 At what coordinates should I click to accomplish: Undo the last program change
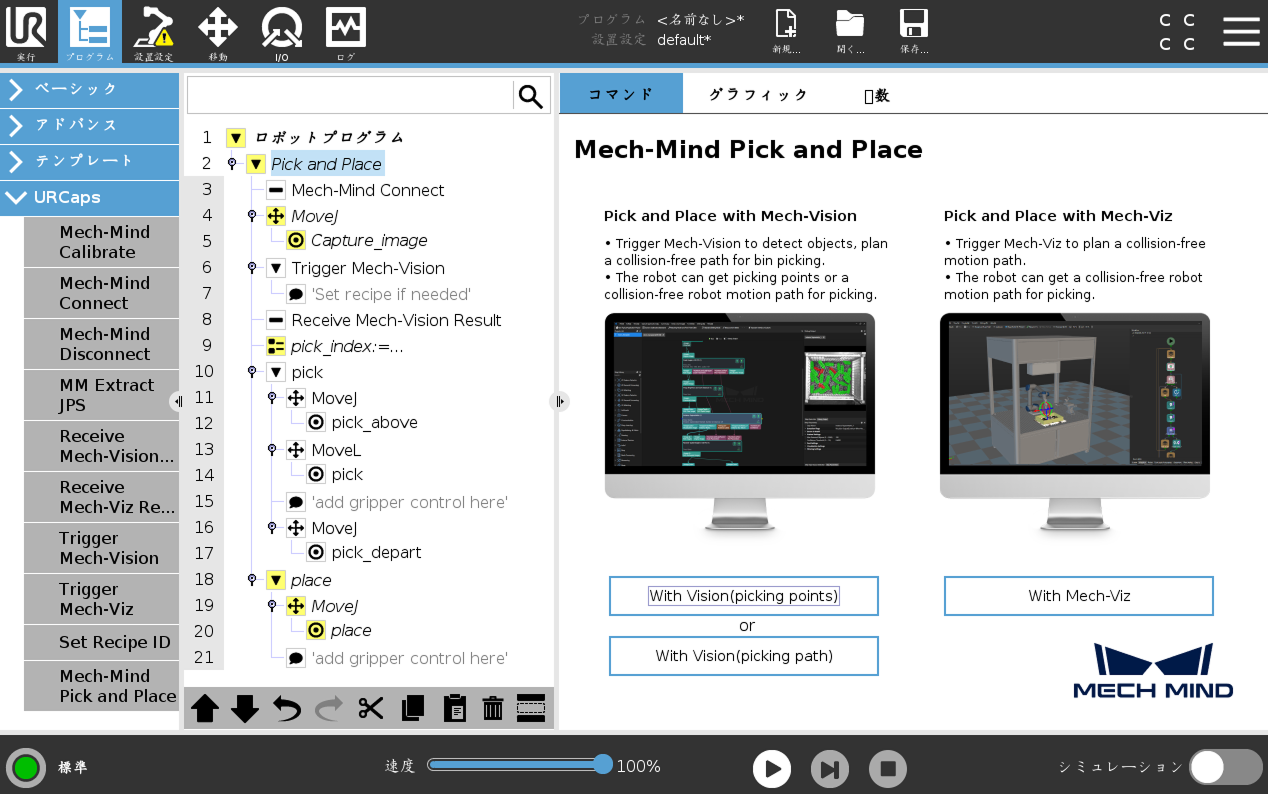click(x=287, y=708)
